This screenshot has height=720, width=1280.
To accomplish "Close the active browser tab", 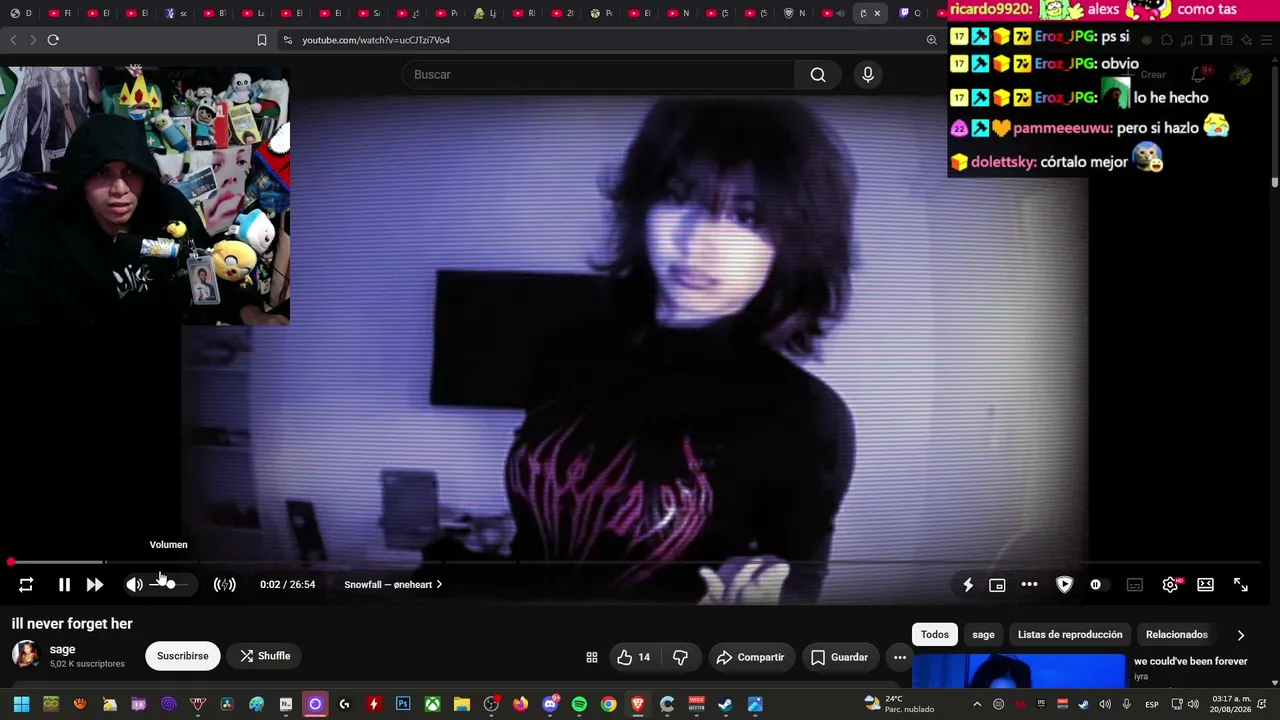I will click(x=877, y=13).
